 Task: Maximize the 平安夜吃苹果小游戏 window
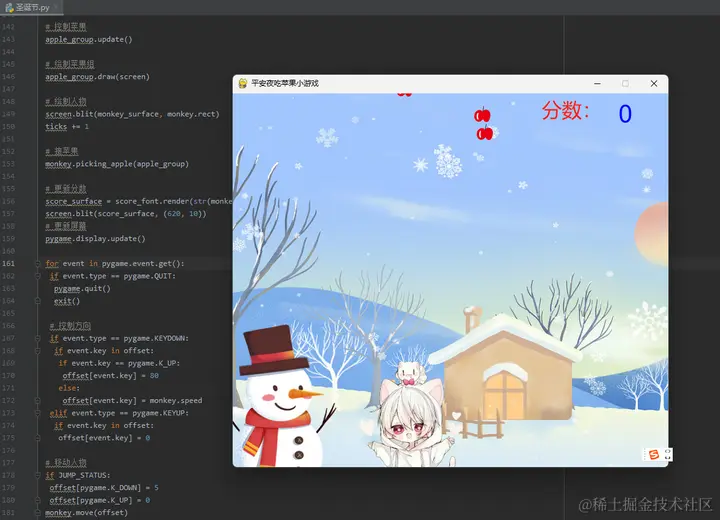(625, 84)
